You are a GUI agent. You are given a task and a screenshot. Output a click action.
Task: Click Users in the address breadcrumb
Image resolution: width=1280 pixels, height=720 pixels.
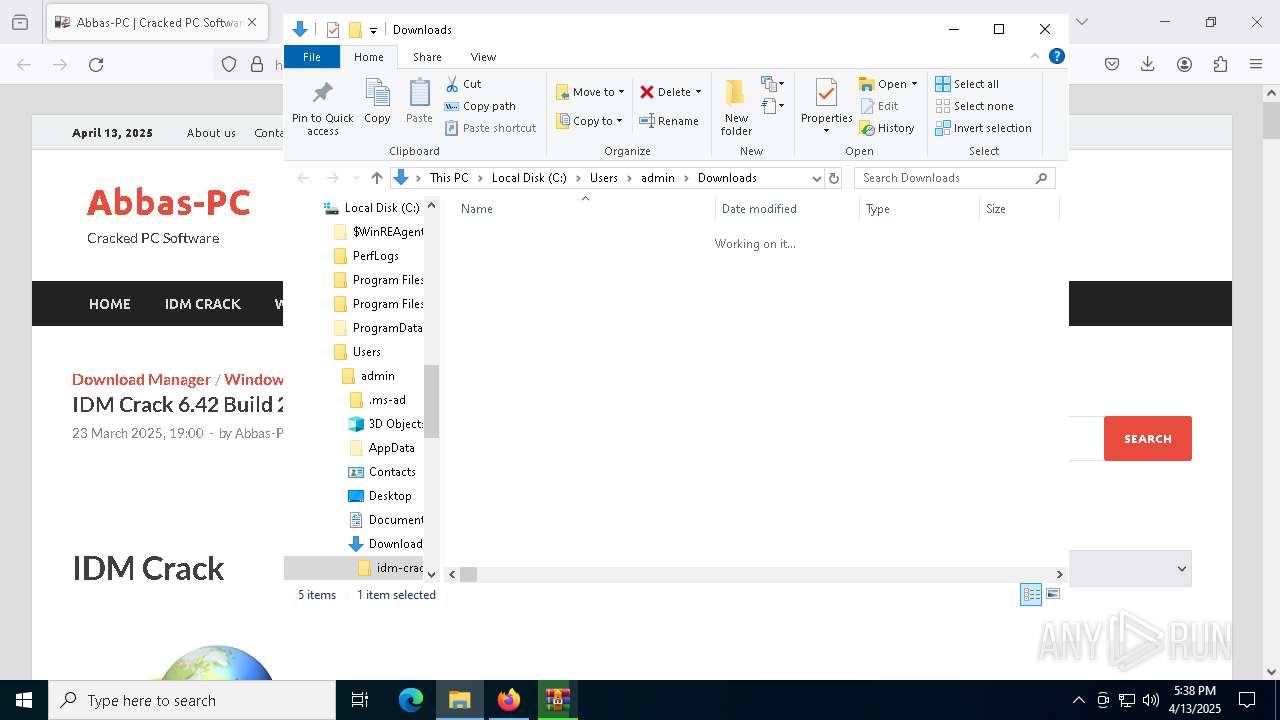click(x=604, y=178)
